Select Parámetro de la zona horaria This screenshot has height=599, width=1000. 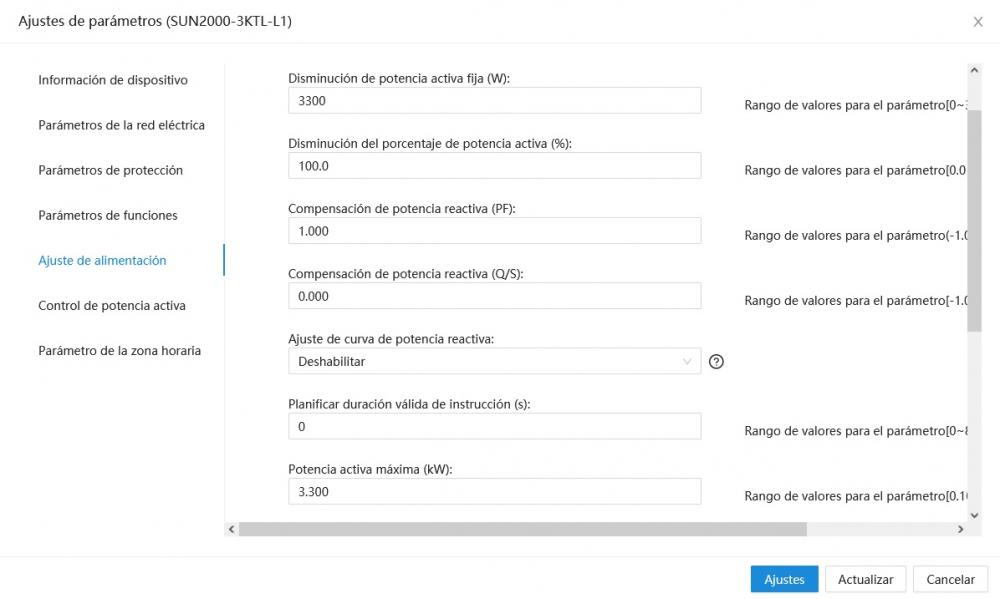[x=119, y=351]
